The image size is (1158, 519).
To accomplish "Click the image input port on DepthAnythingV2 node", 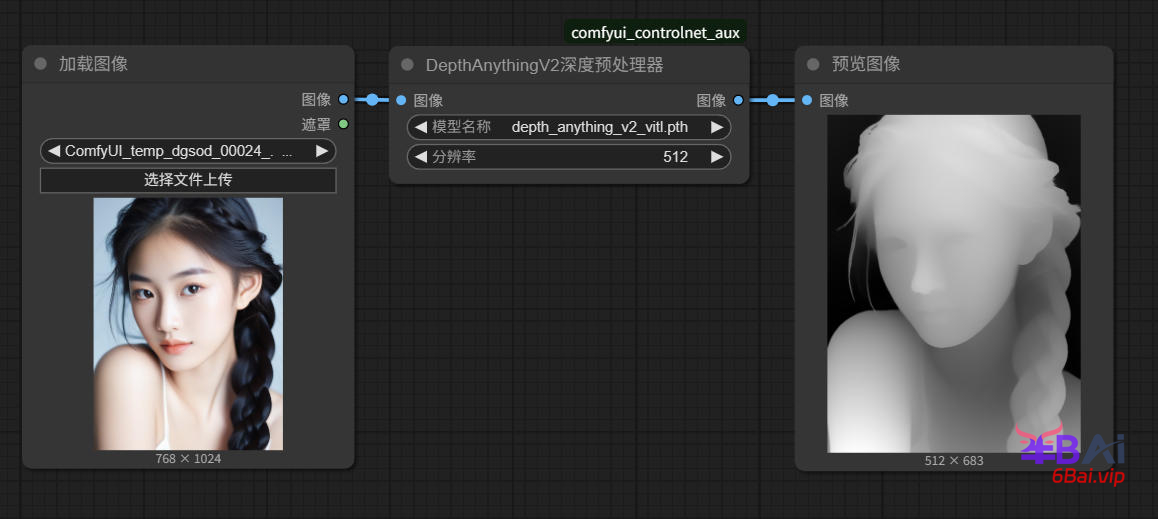I will [401, 100].
